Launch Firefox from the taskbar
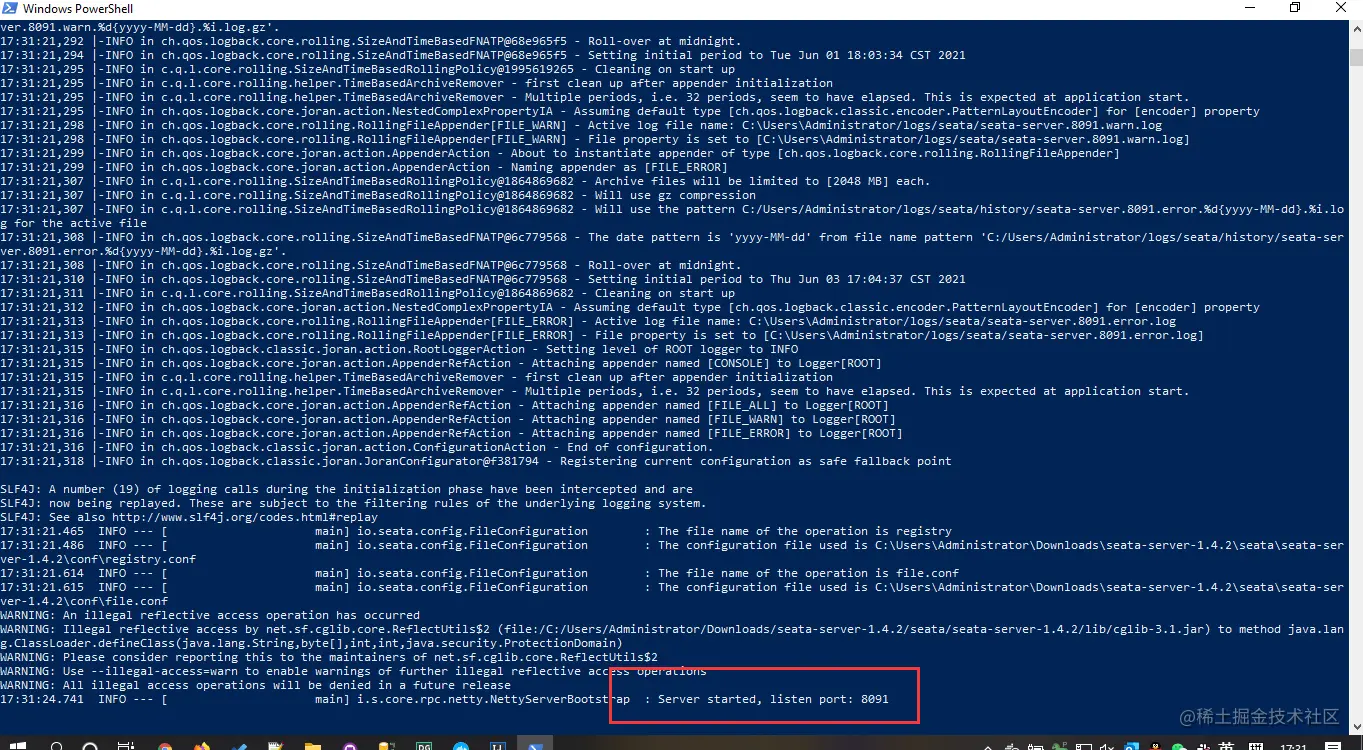 click(x=202, y=745)
